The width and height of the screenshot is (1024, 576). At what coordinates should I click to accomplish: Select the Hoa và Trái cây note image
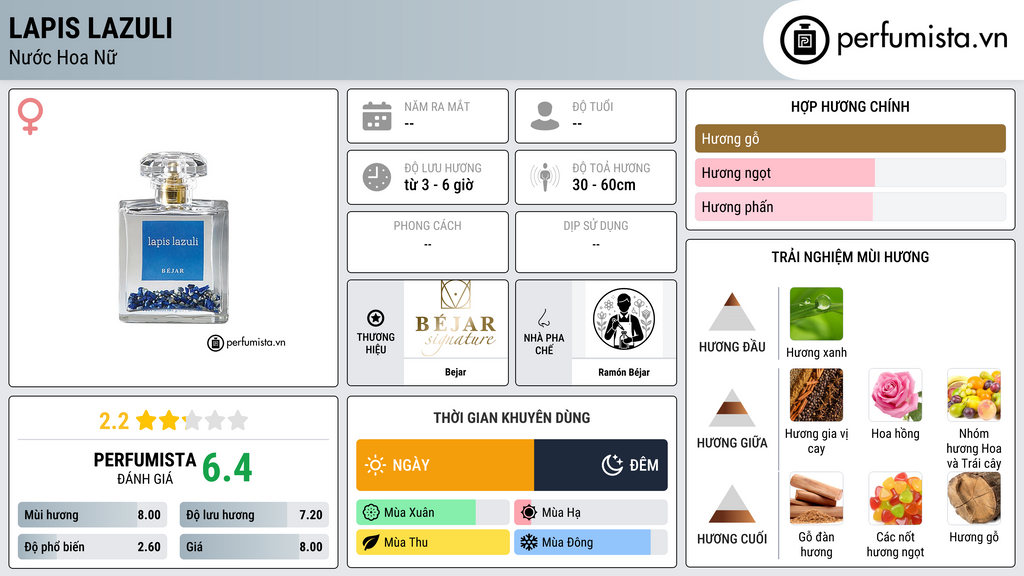point(974,395)
